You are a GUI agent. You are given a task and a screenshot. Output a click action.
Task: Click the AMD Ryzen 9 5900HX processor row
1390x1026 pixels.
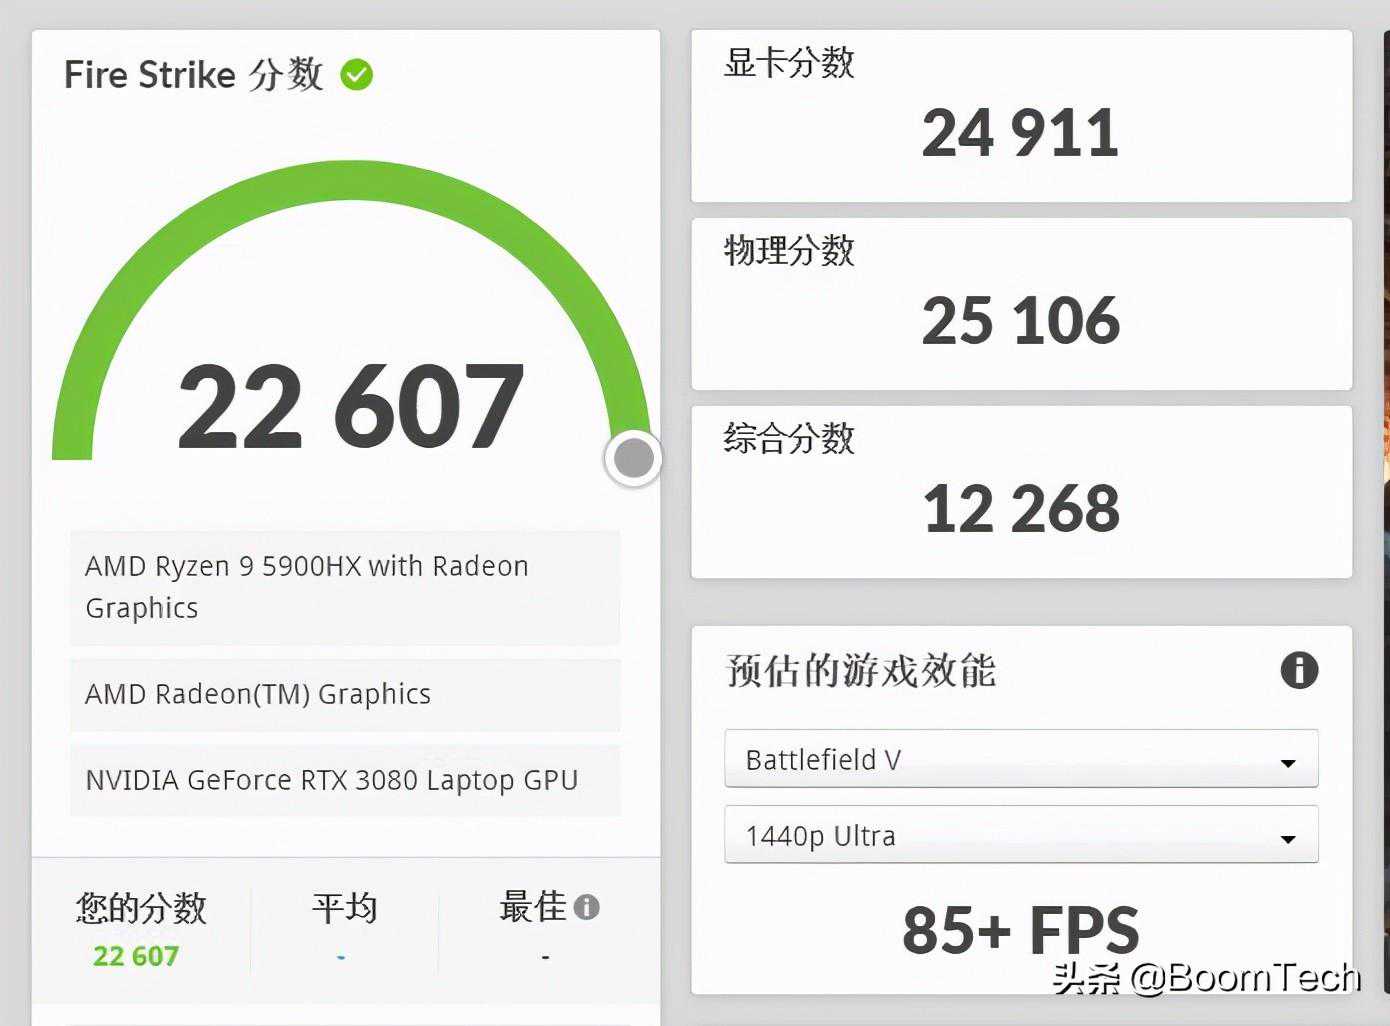pyautogui.click(x=345, y=587)
